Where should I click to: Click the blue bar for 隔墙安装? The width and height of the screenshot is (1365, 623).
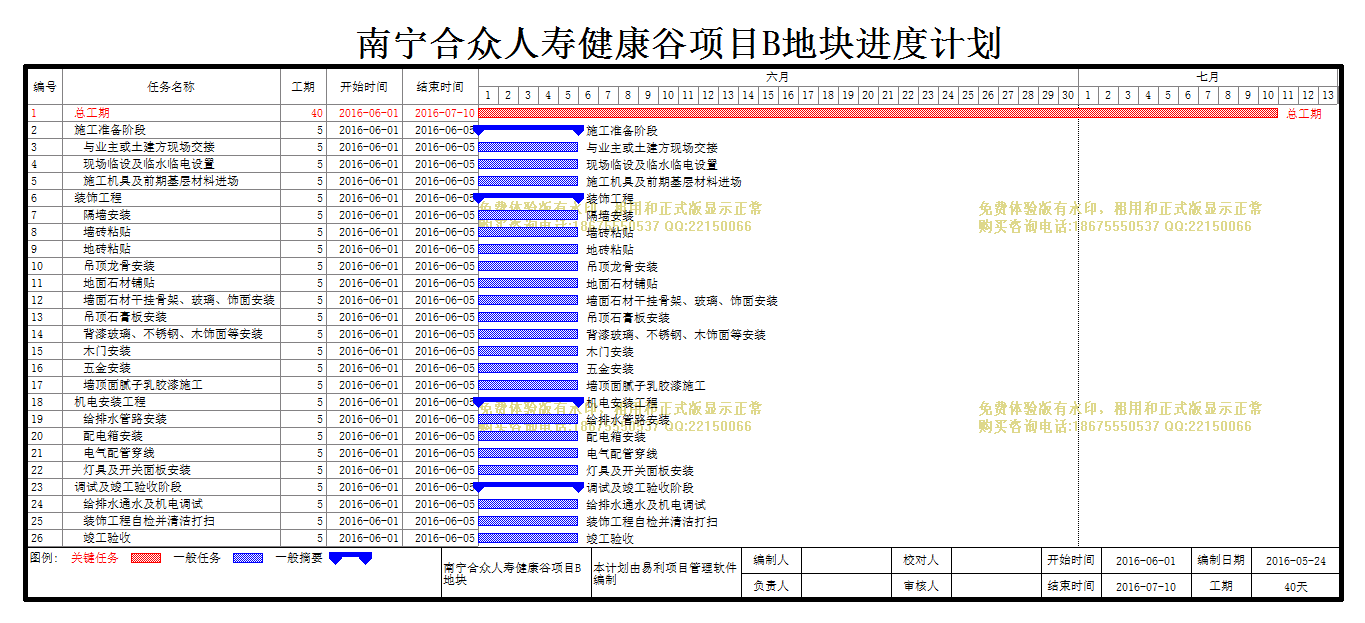(x=528, y=215)
